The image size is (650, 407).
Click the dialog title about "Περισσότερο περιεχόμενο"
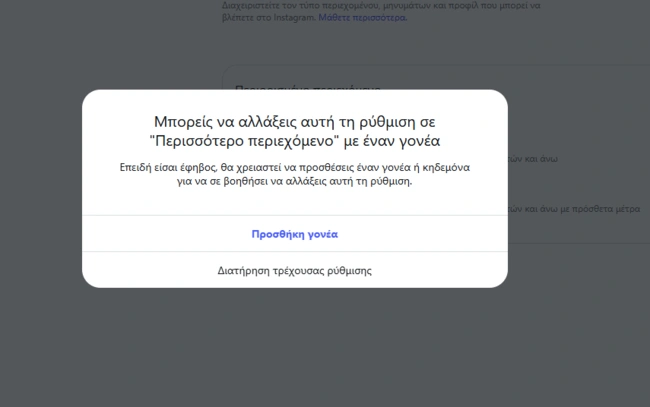(294, 130)
